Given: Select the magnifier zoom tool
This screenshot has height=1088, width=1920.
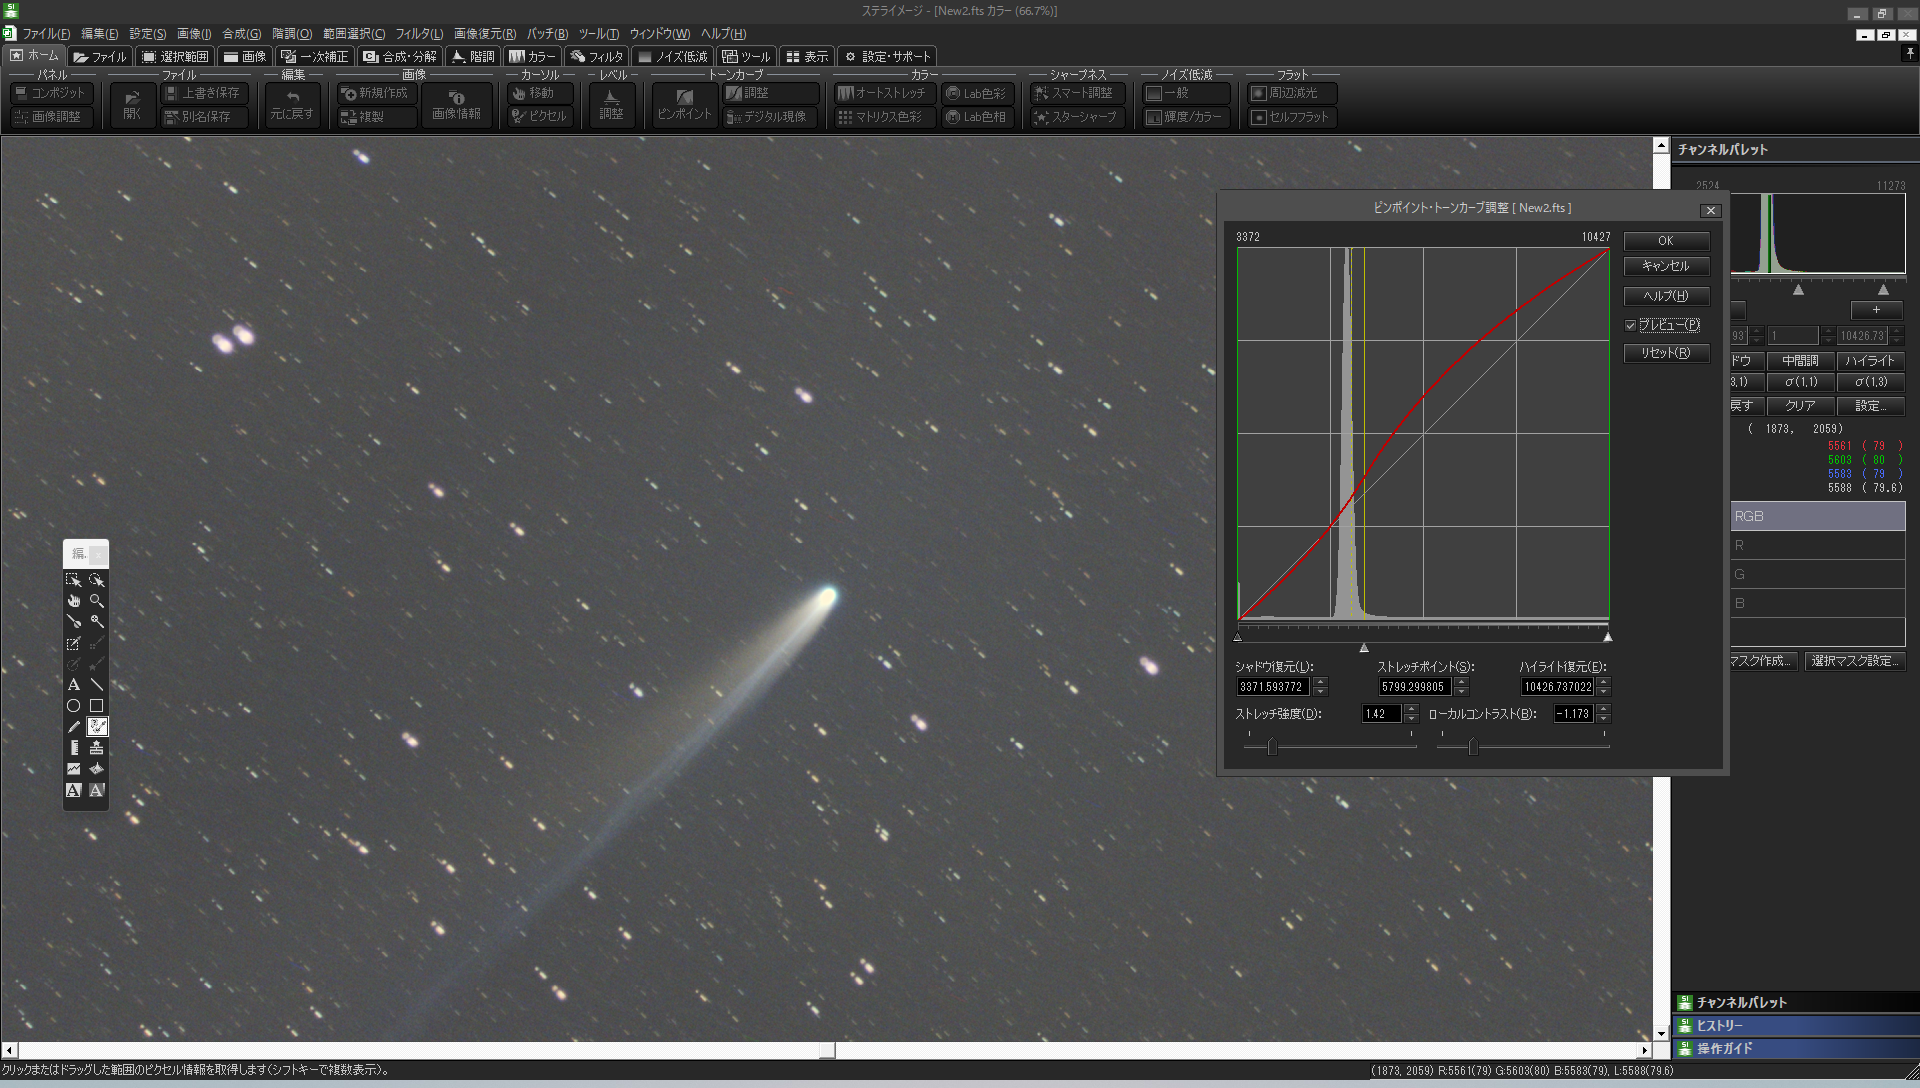Looking at the screenshot, I should point(97,601).
